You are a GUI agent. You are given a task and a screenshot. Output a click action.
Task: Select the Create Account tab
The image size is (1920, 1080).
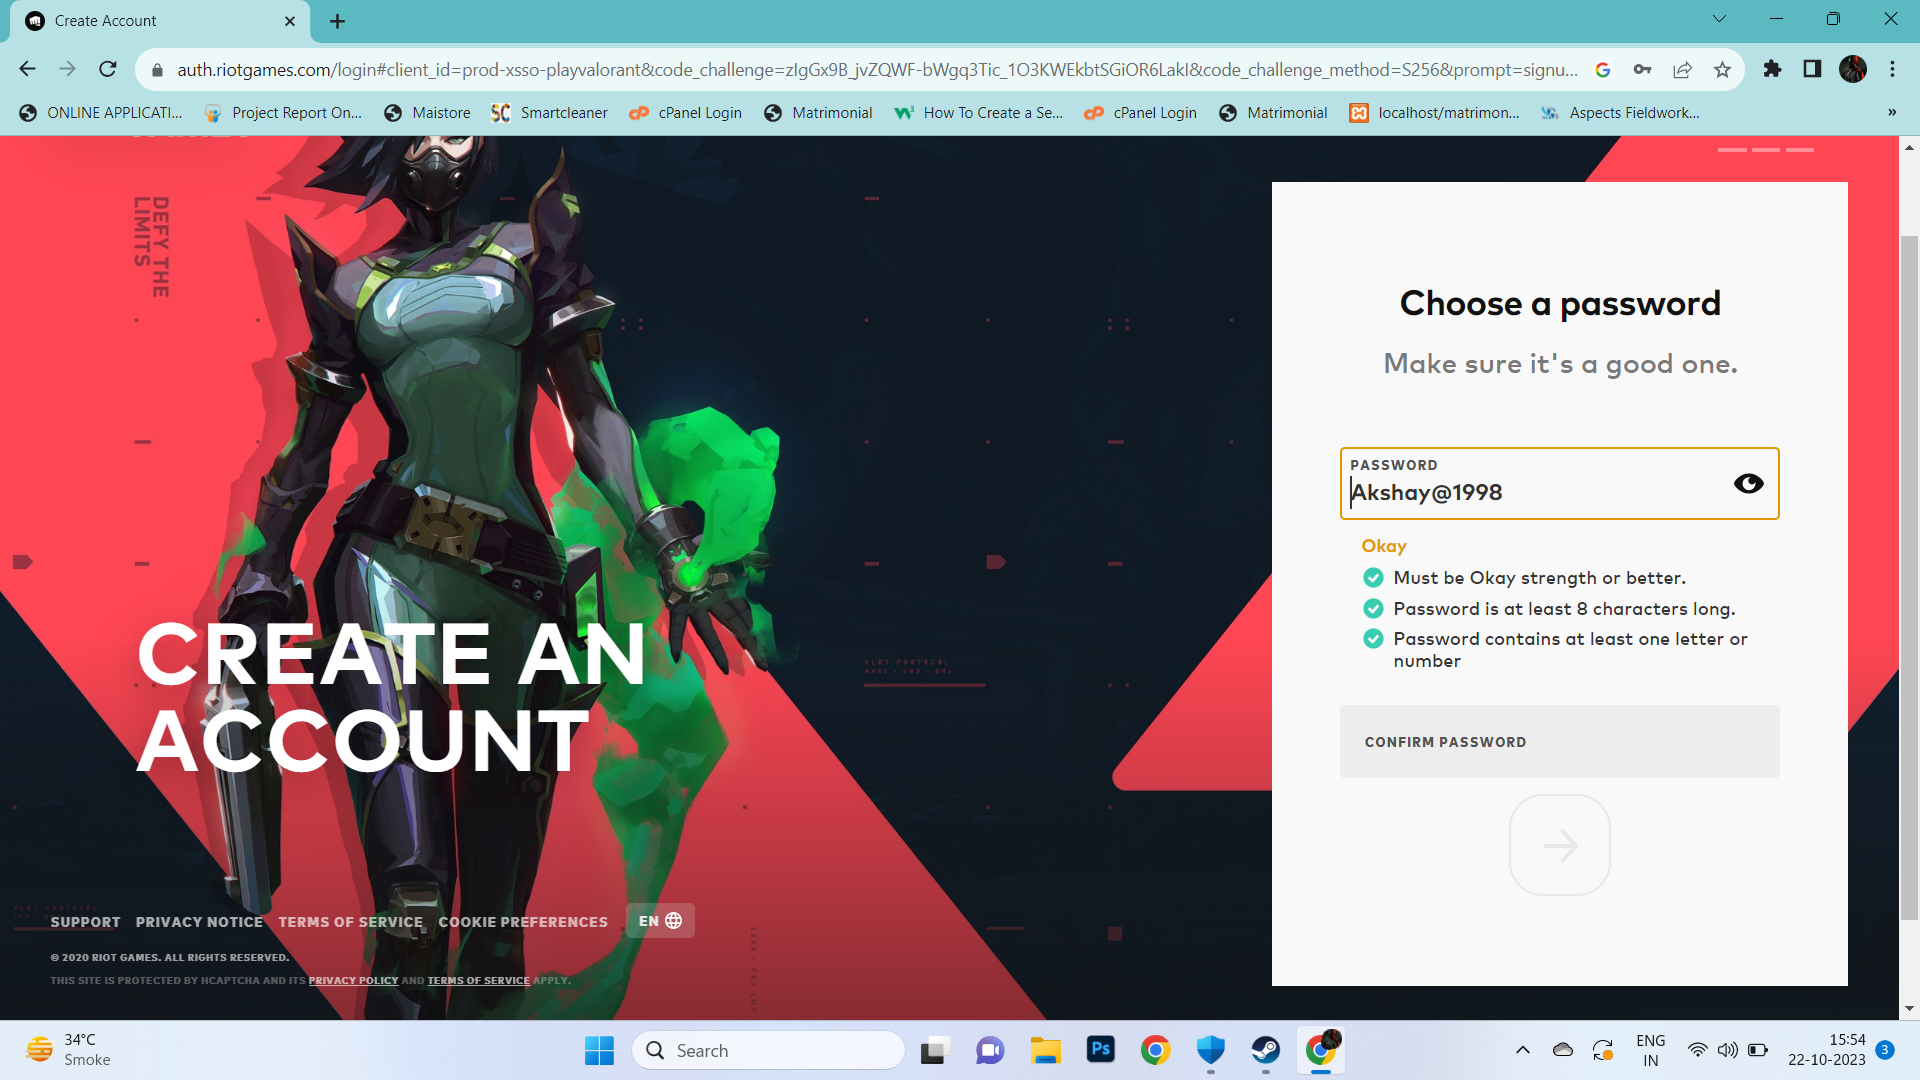point(160,21)
